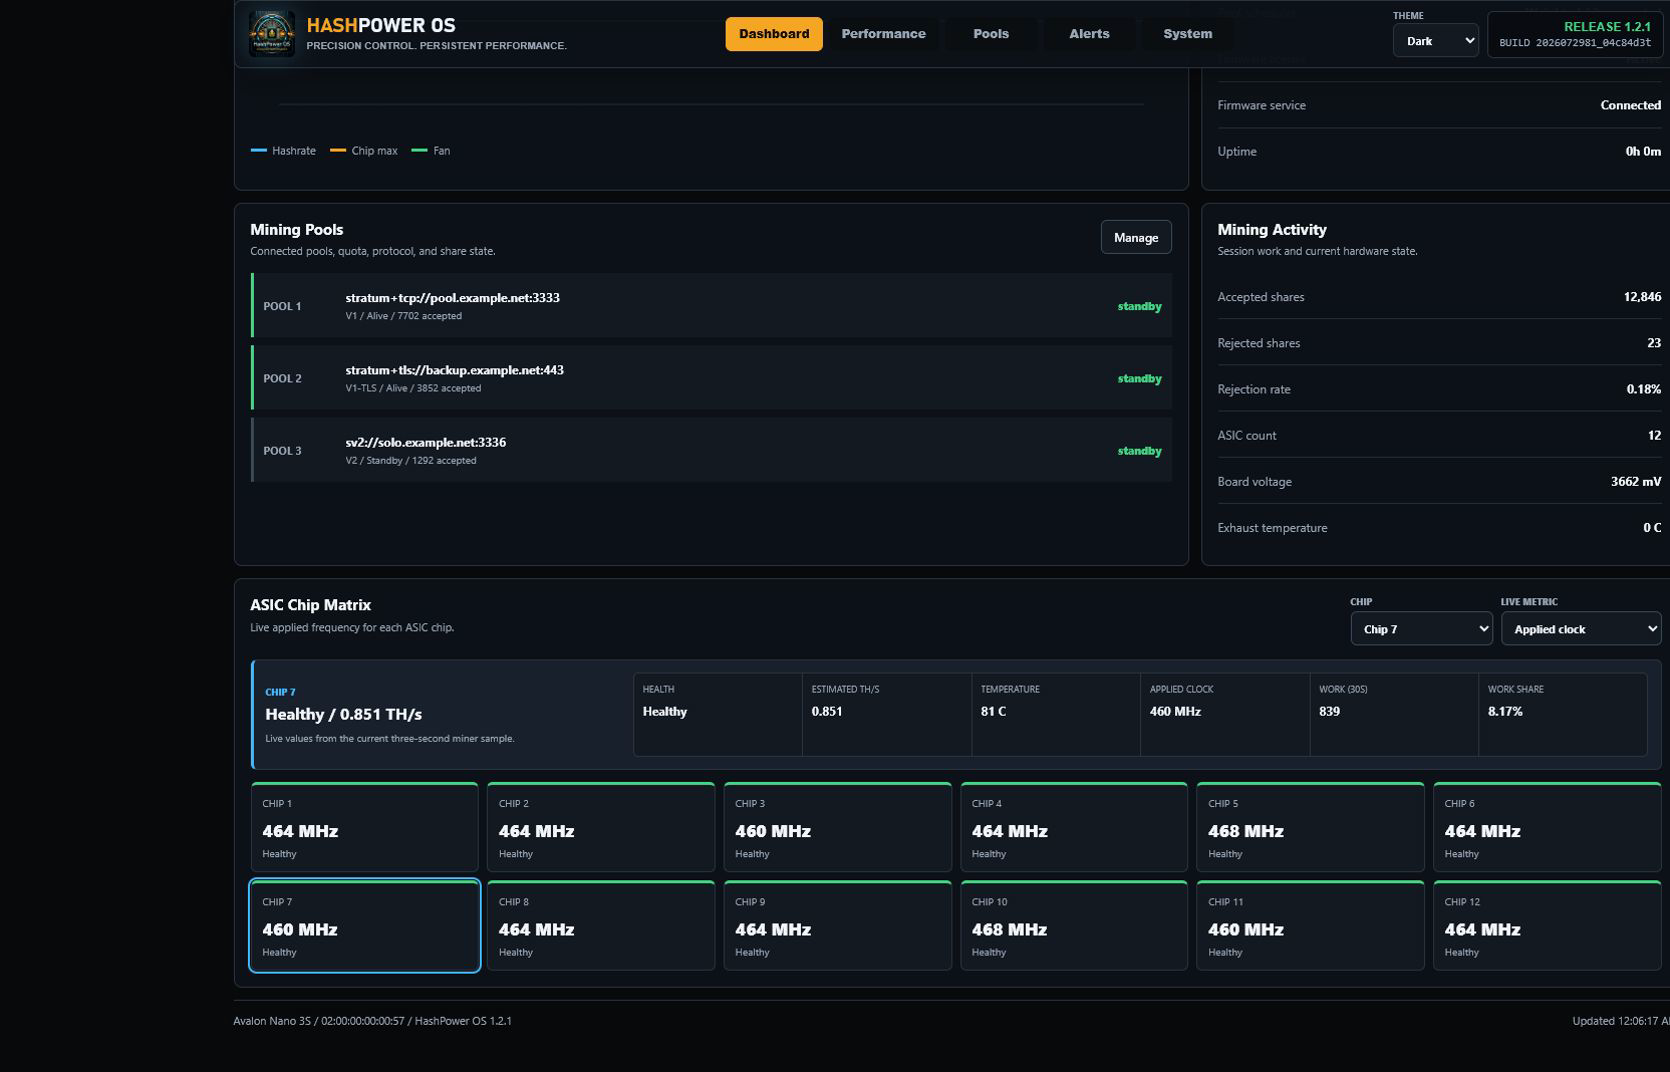The height and width of the screenshot is (1072, 1670).
Task: Click the Uptime value 0h 0m
Action: (x=1643, y=151)
